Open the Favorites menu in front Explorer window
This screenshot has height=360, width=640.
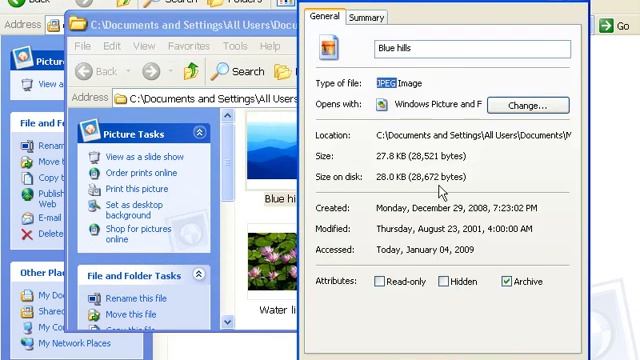point(189,46)
